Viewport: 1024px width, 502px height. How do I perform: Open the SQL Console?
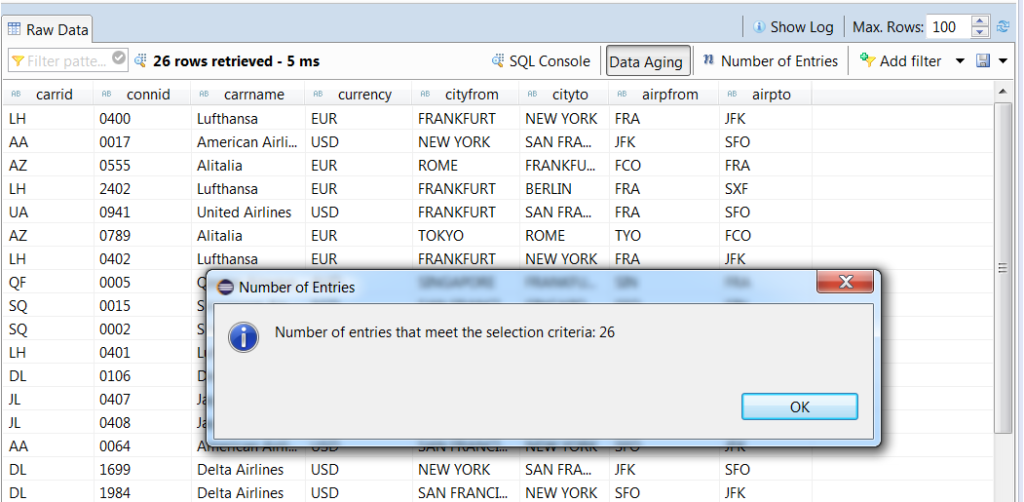[x=541, y=61]
